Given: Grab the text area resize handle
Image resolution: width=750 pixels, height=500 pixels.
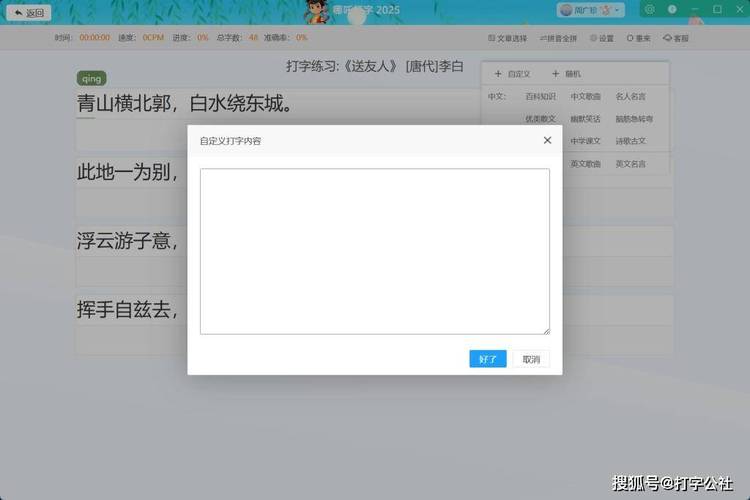Looking at the screenshot, I should click(546, 331).
